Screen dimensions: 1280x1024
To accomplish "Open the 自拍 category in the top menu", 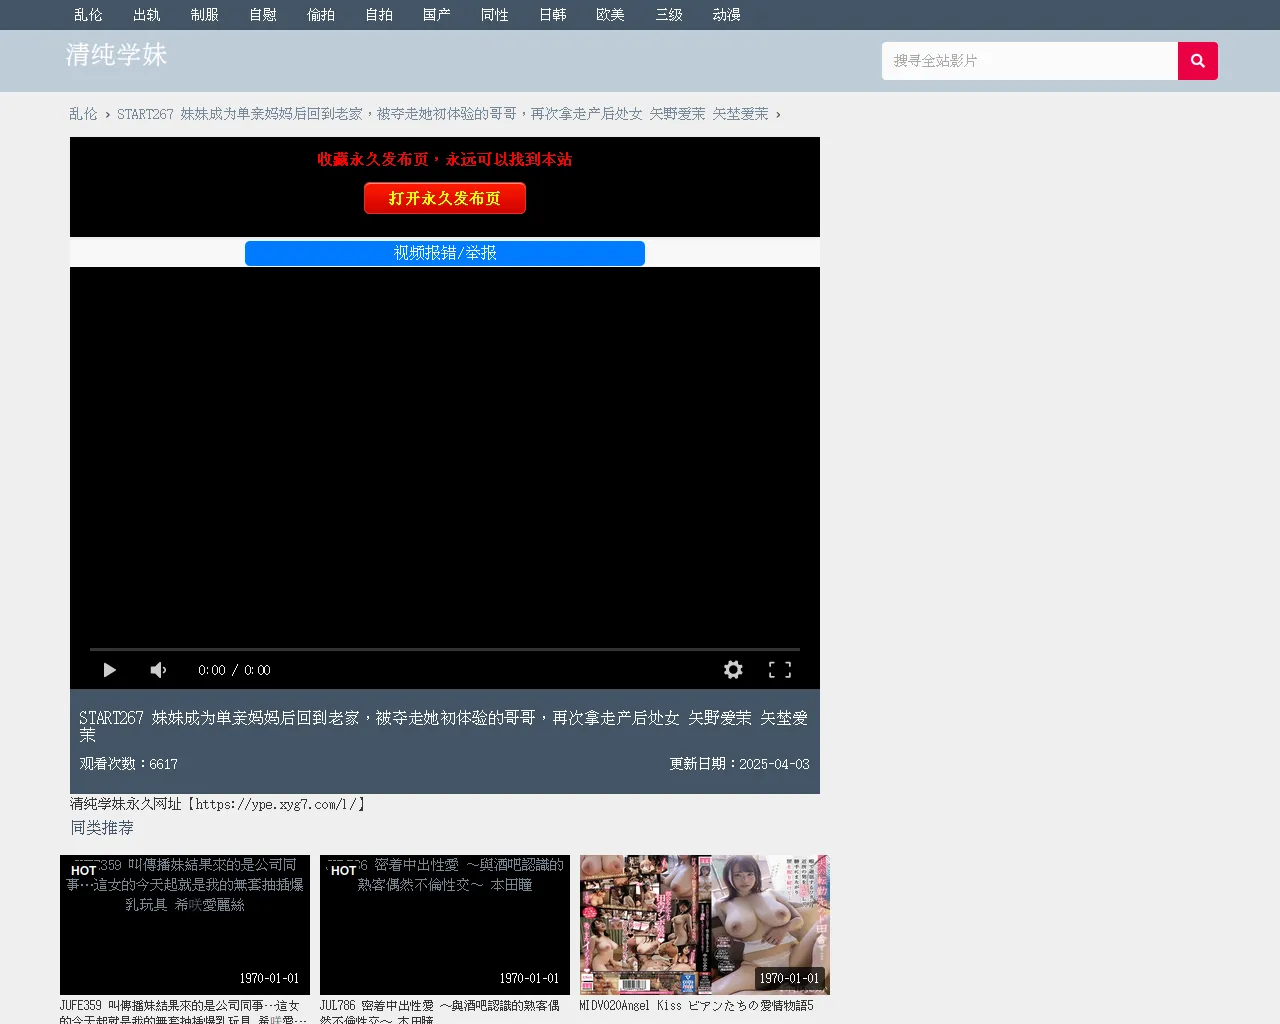I will pos(379,15).
